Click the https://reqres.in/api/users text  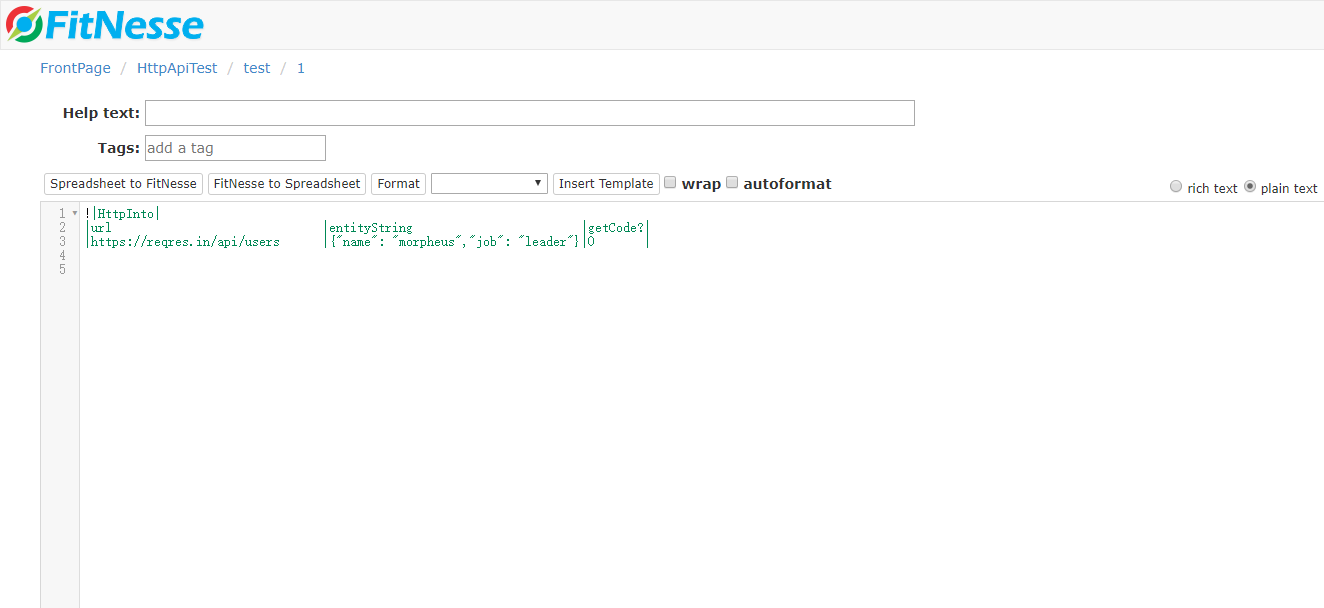click(185, 242)
